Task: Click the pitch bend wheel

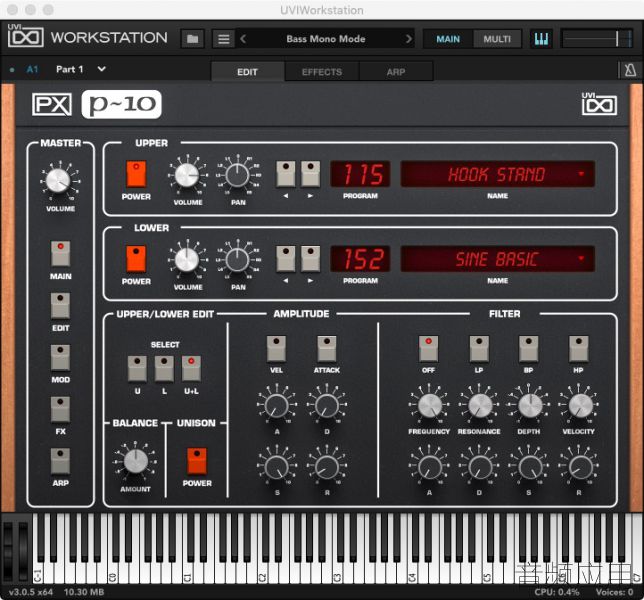Action: [x=8, y=550]
